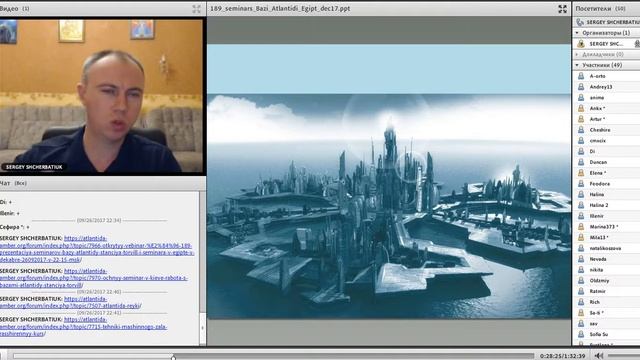The image size is (640, 360).
Task: Click the avatar icon for Di in the attendee list
Action: (x=581, y=151)
